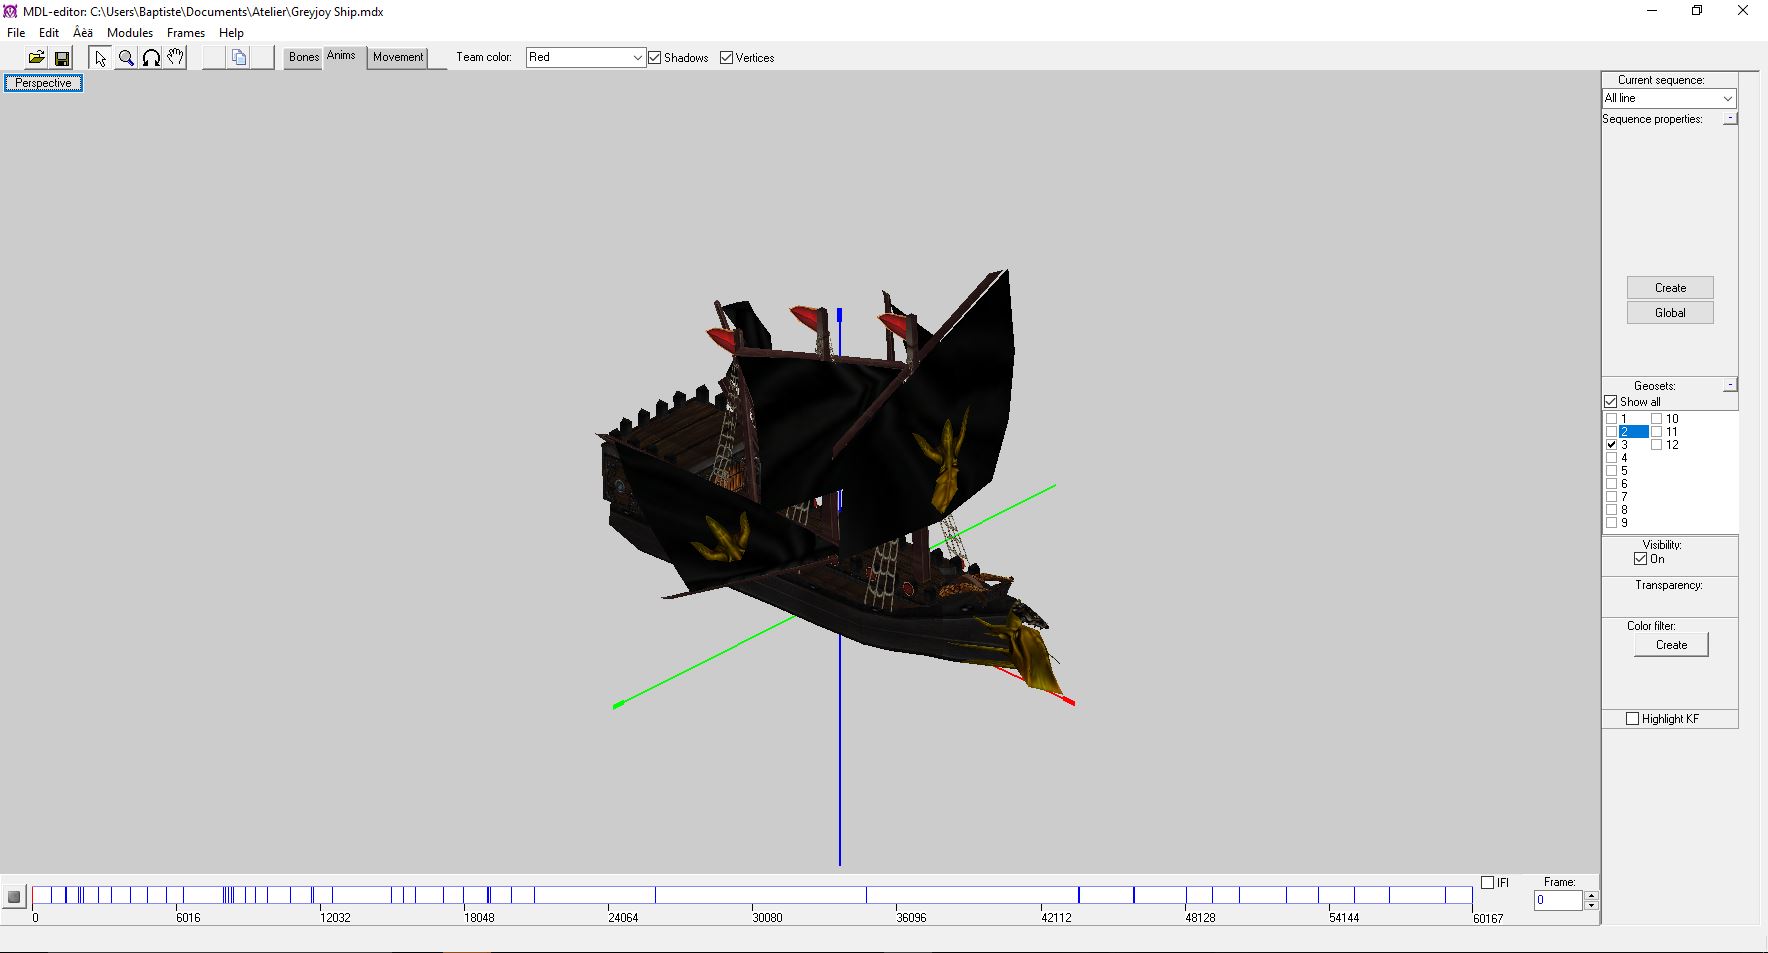Click the Global sequence button
Image resolution: width=1768 pixels, height=953 pixels.
click(x=1670, y=313)
